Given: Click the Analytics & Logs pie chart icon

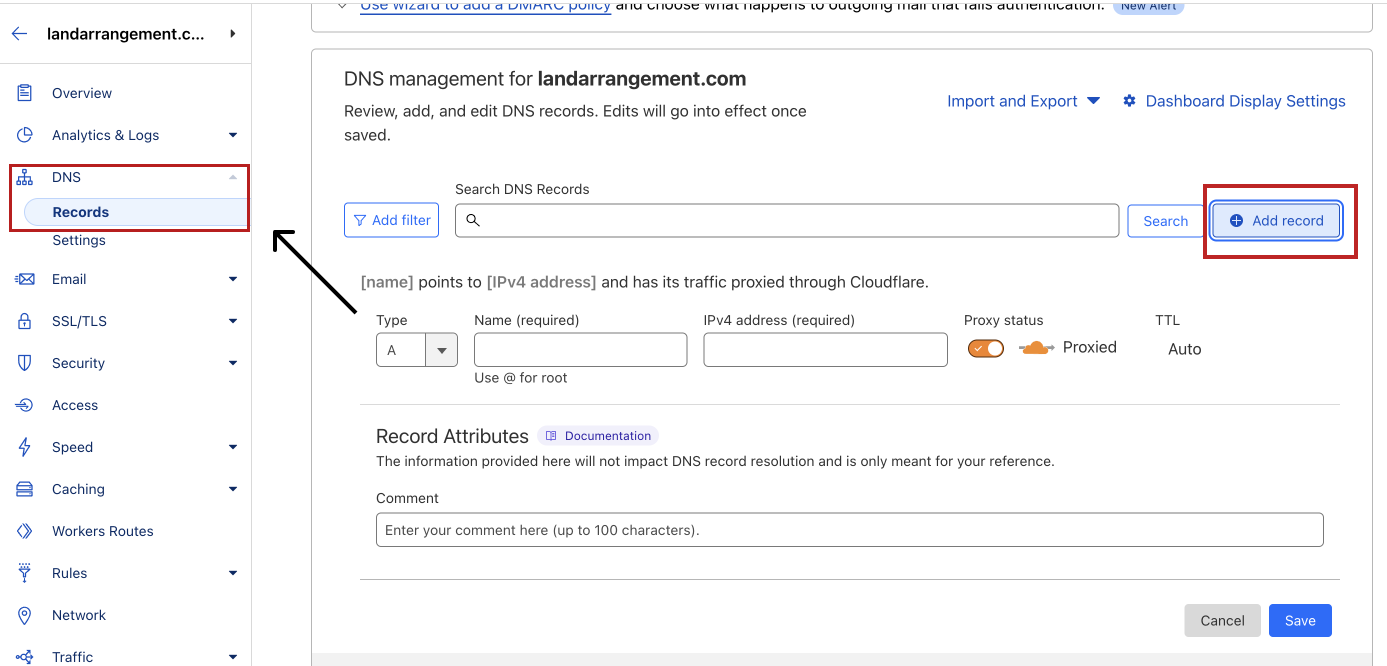Looking at the screenshot, I should 25,135.
